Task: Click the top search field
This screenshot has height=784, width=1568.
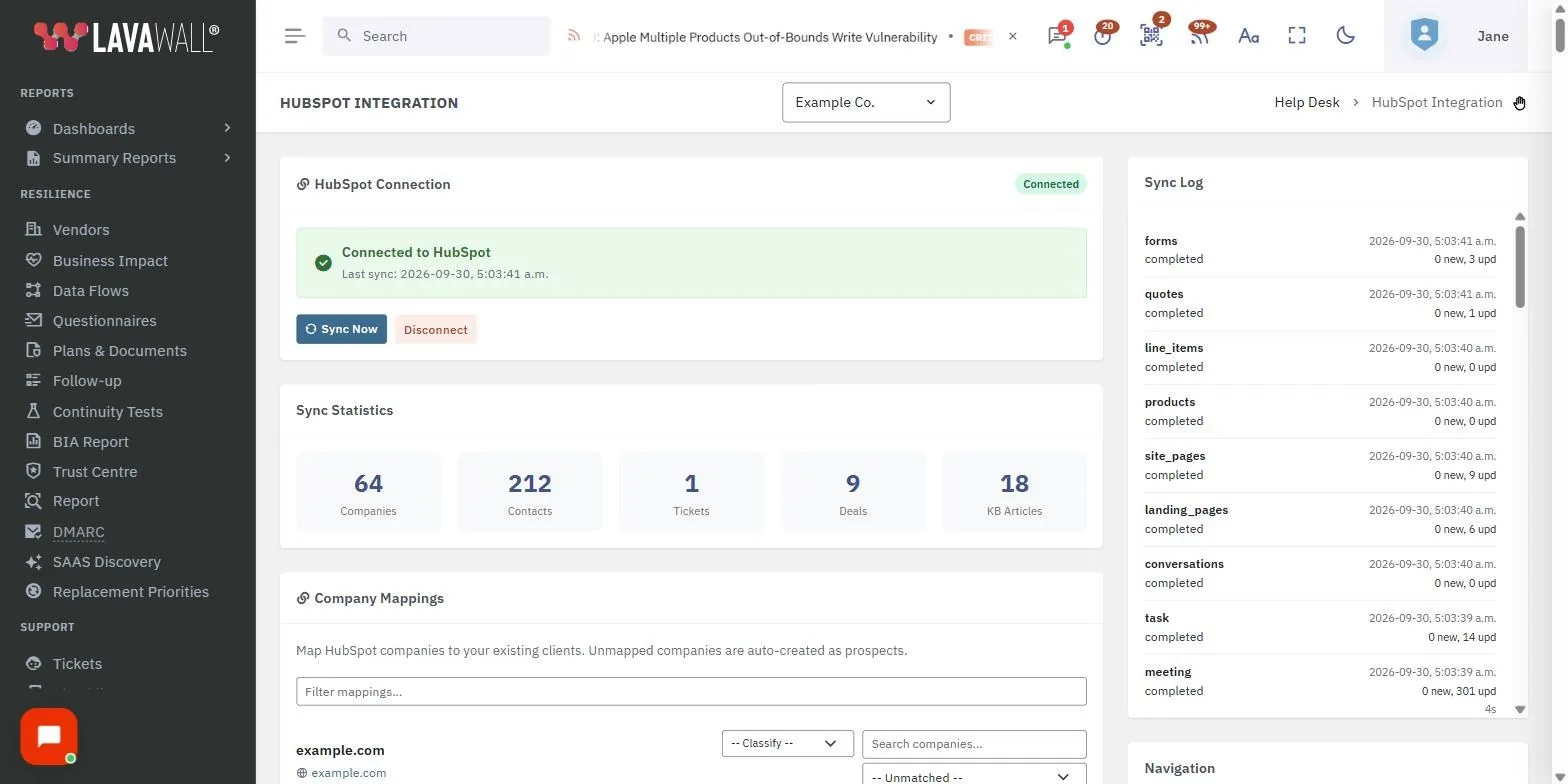Action: 436,36
